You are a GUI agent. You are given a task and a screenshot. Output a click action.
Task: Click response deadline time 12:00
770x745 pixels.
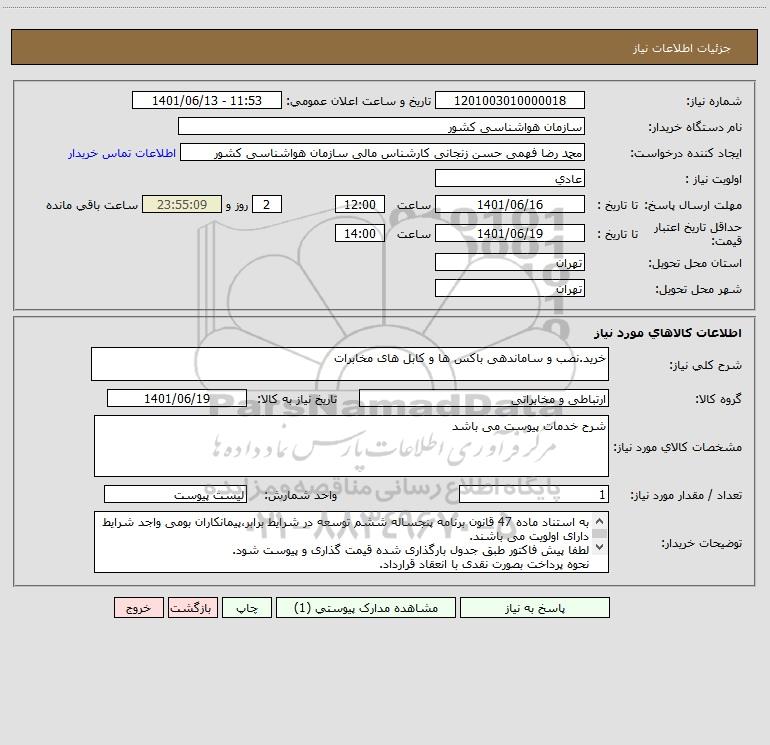[359, 204]
